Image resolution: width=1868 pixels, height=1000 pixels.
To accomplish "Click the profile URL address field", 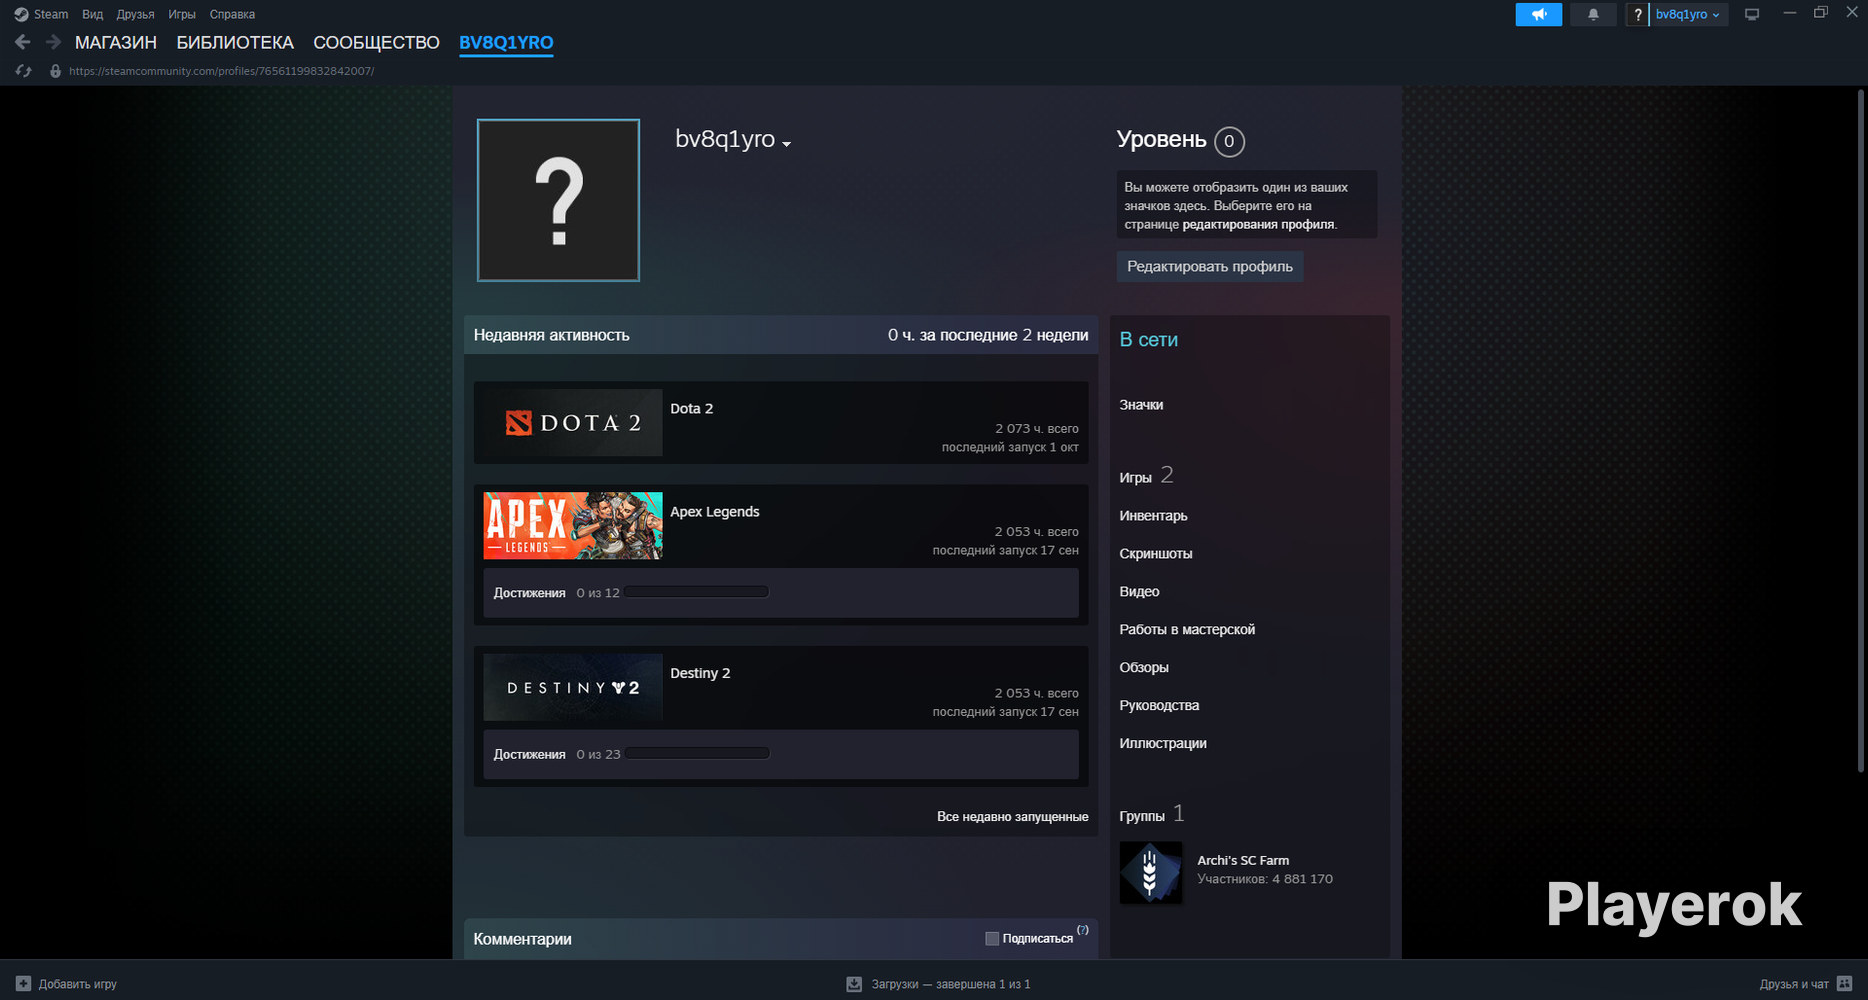I will [x=221, y=71].
